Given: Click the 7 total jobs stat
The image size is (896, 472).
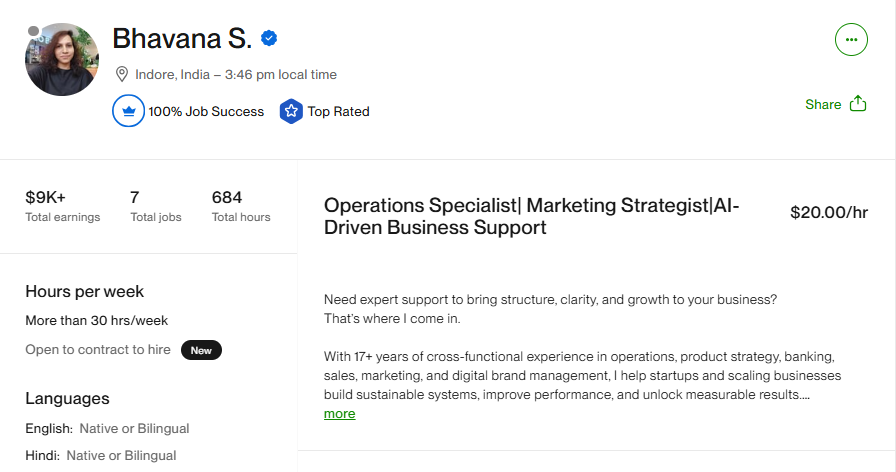Looking at the screenshot, I should click(x=135, y=197).
